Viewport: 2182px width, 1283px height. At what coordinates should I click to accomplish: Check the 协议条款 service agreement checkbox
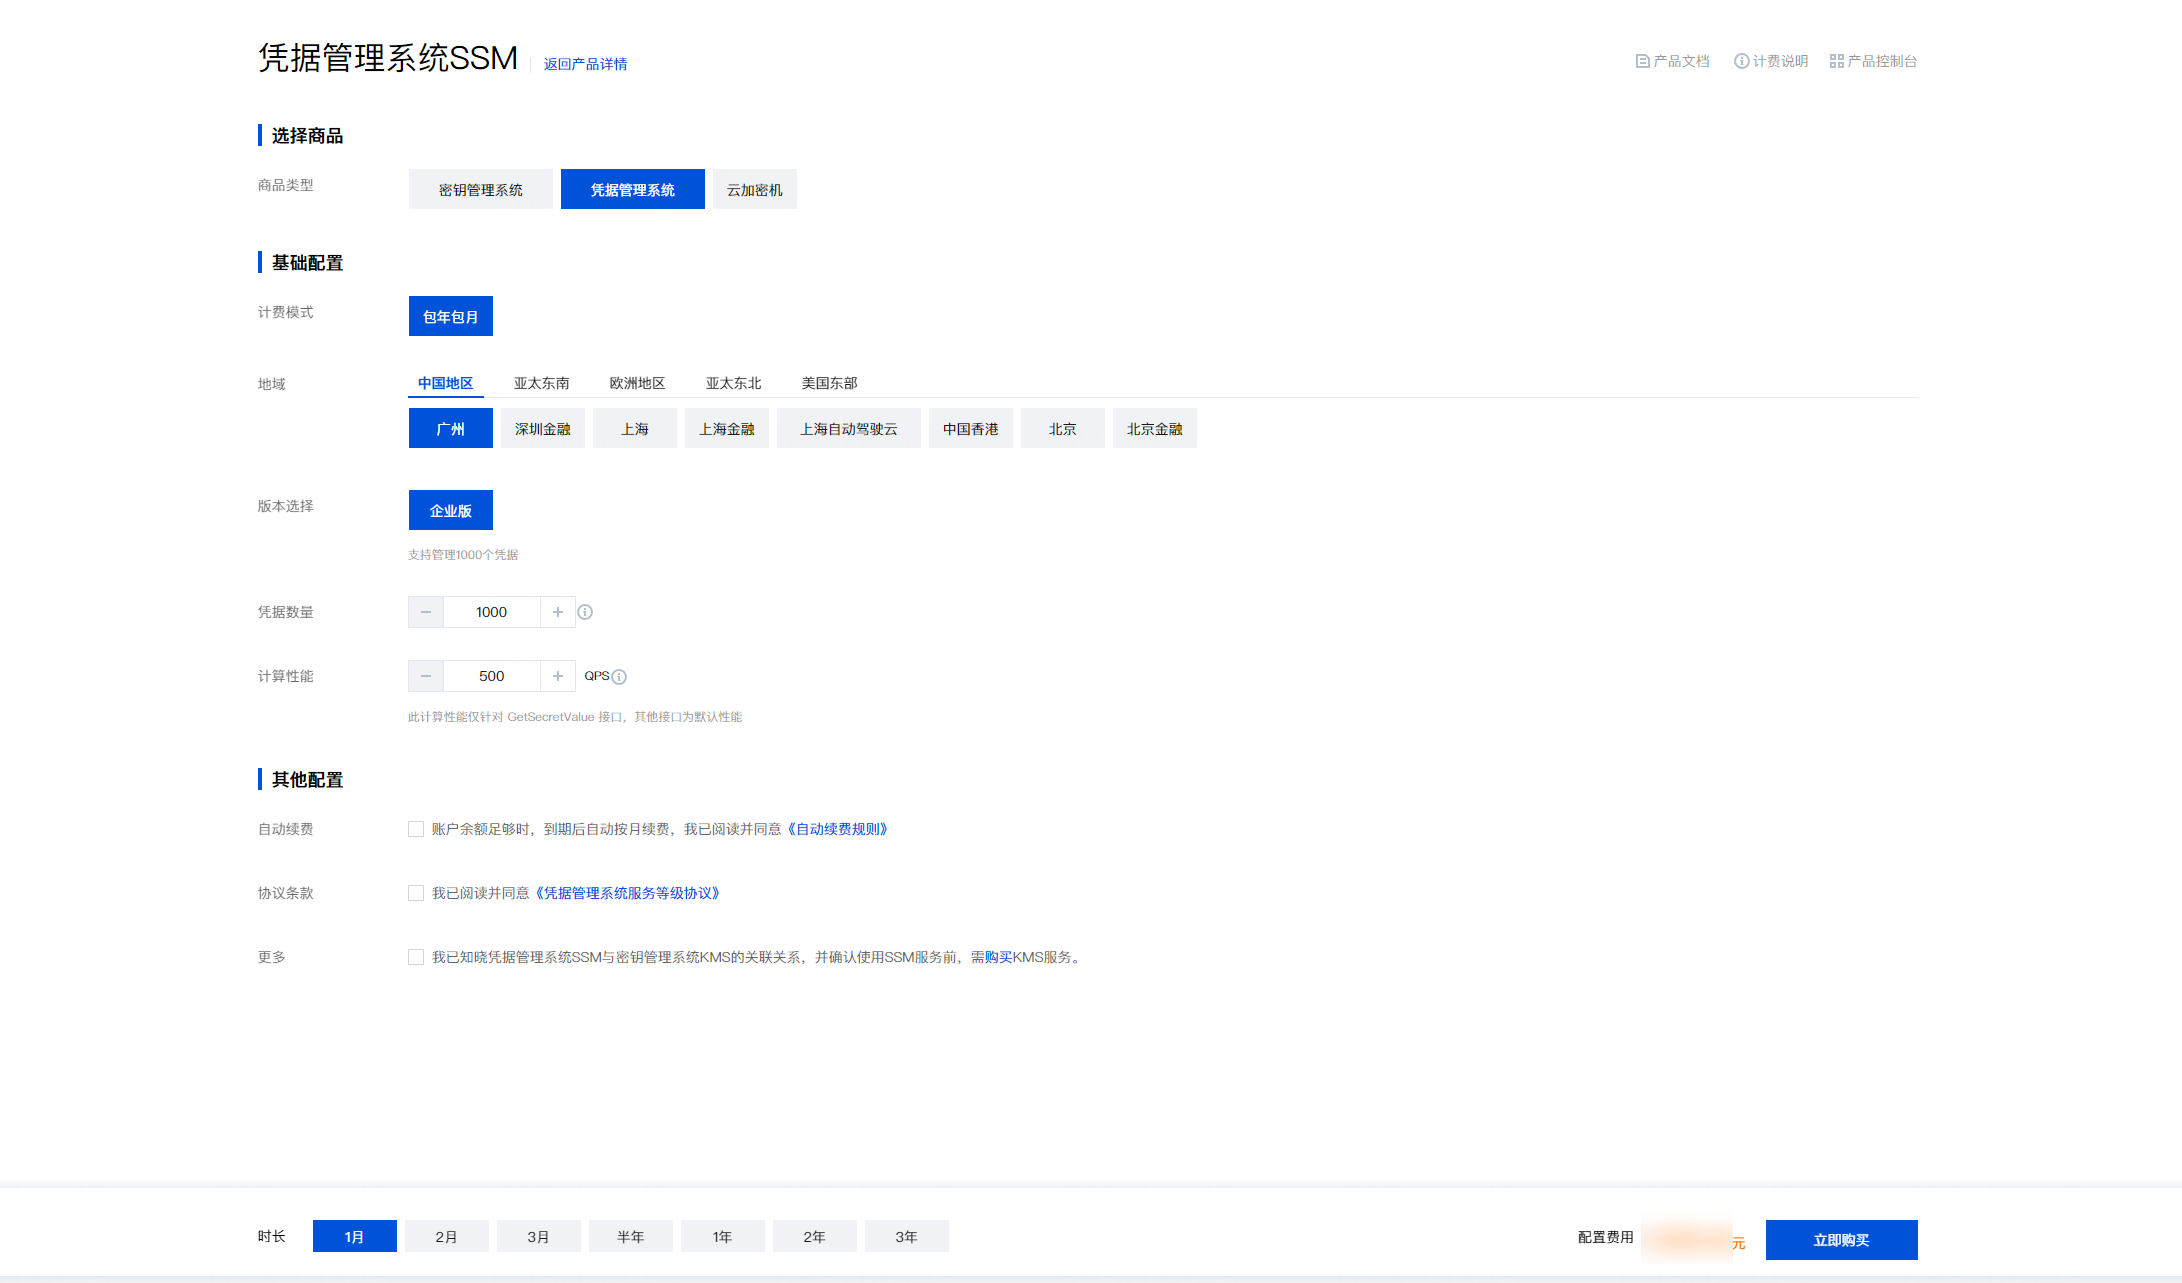click(x=416, y=893)
